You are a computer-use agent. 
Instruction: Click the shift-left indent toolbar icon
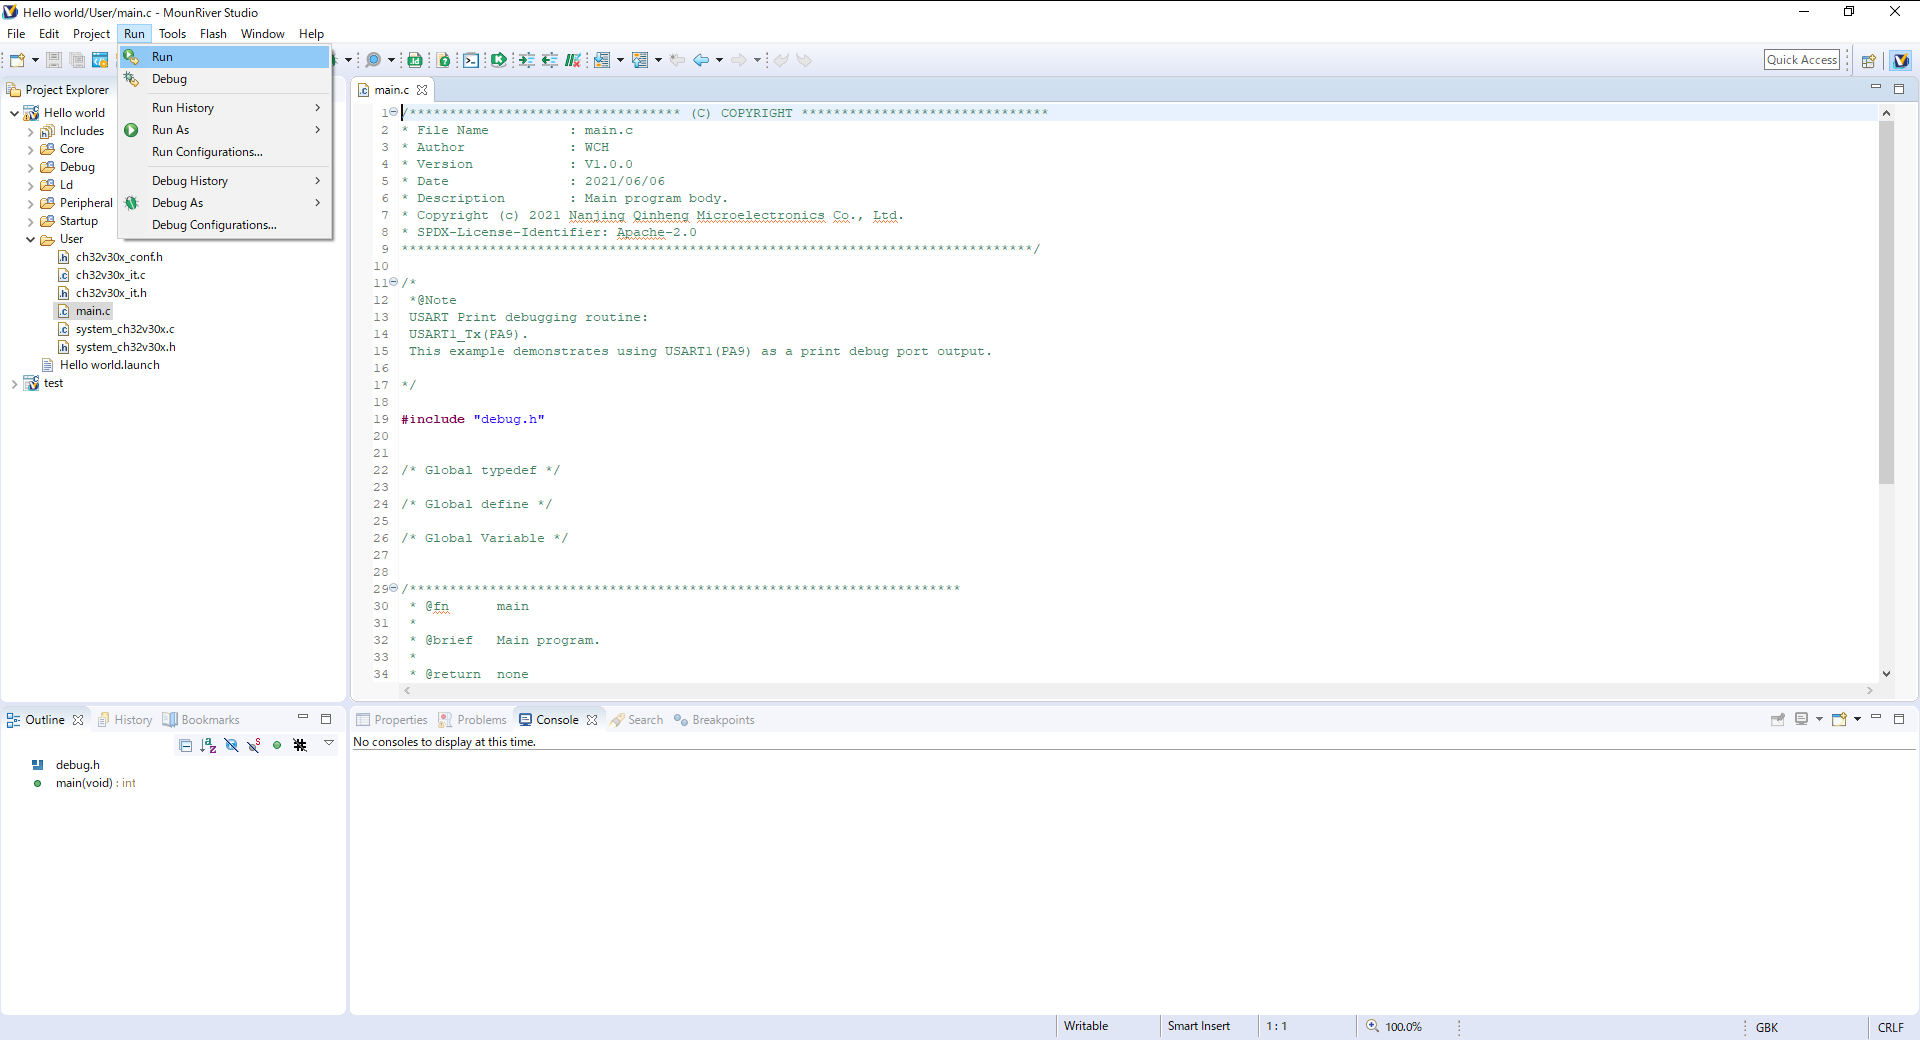coord(549,60)
